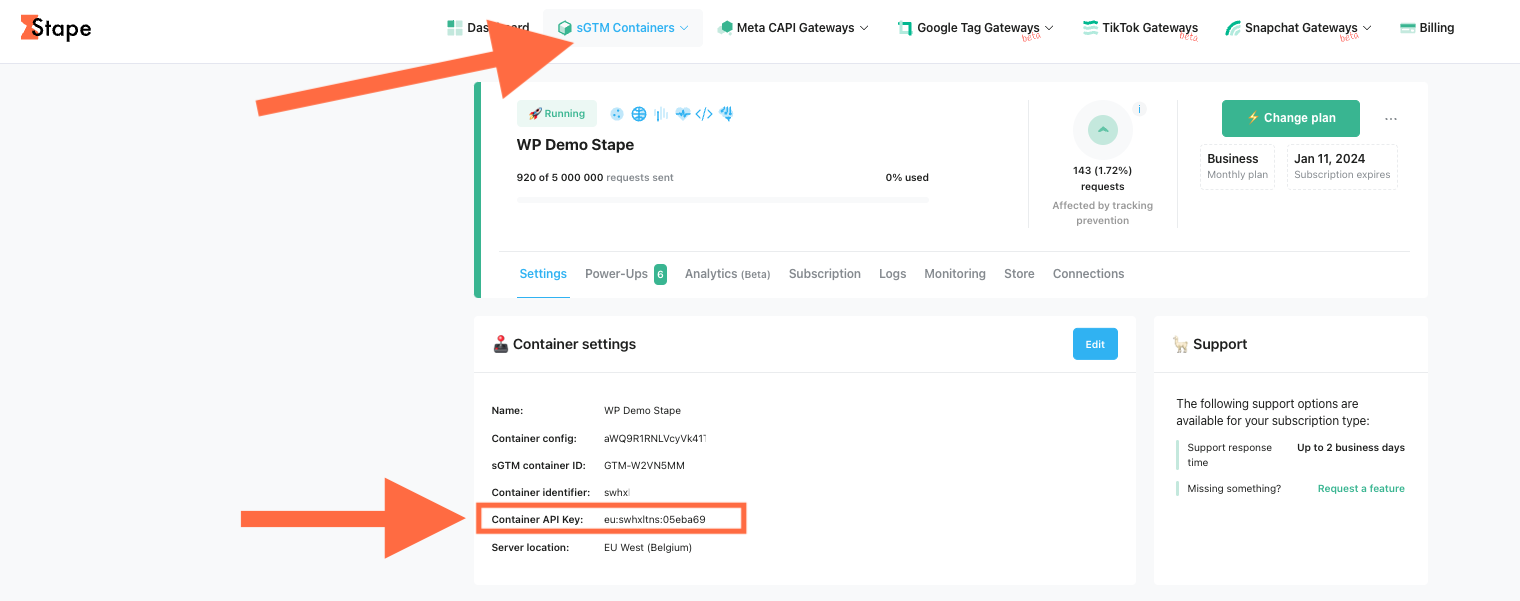Switch to the Subscription tab
Viewport: 1520px width, 601px height.
tap(825, 274)
